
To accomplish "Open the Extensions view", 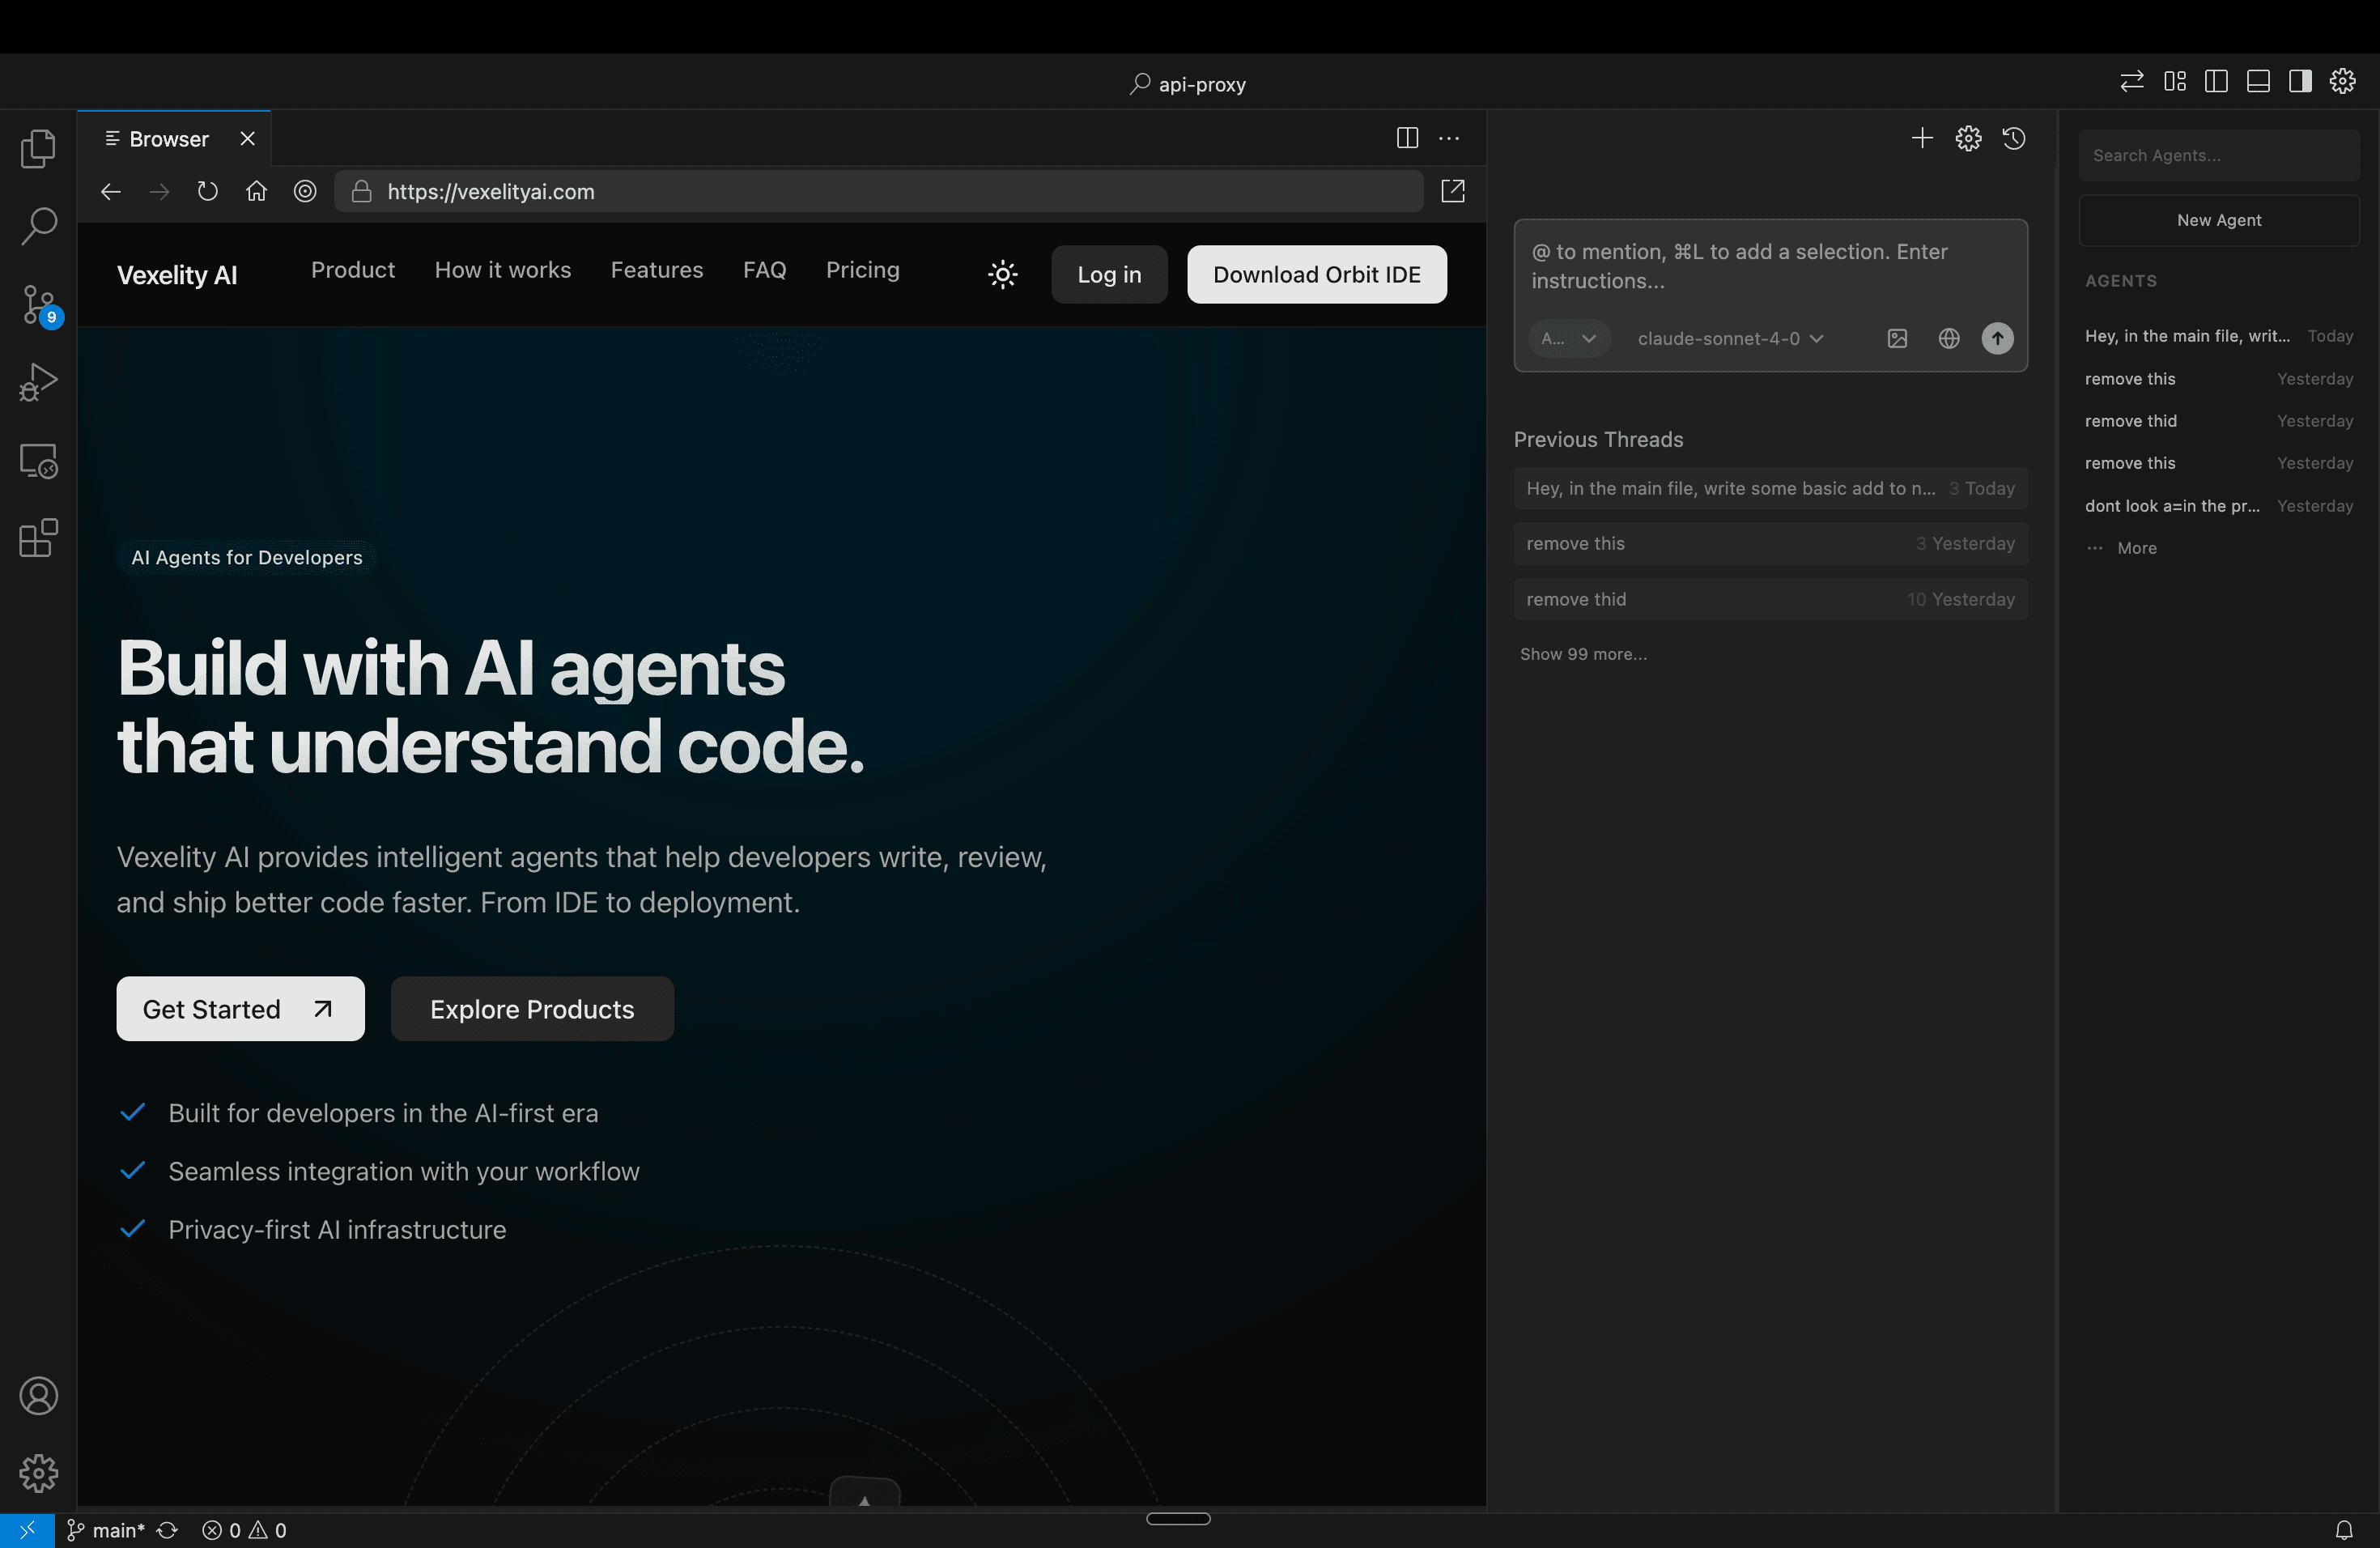I will (38, 538).
